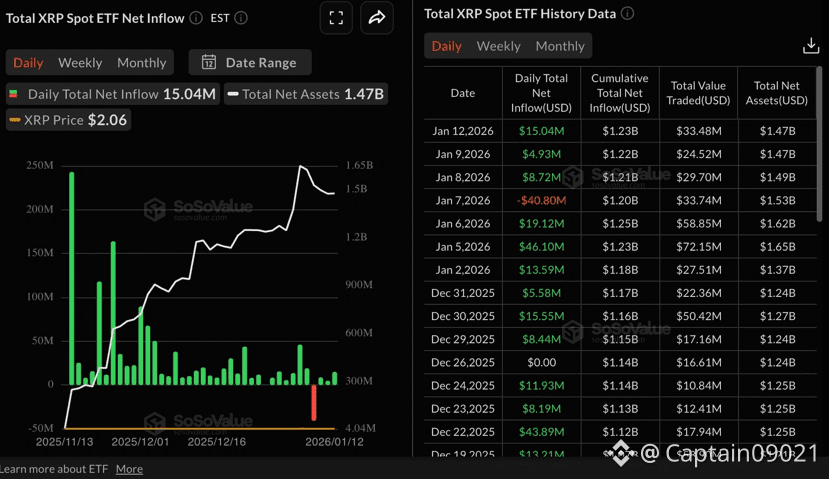
Task: Open the Date Range picker
Action: (250, 62)
